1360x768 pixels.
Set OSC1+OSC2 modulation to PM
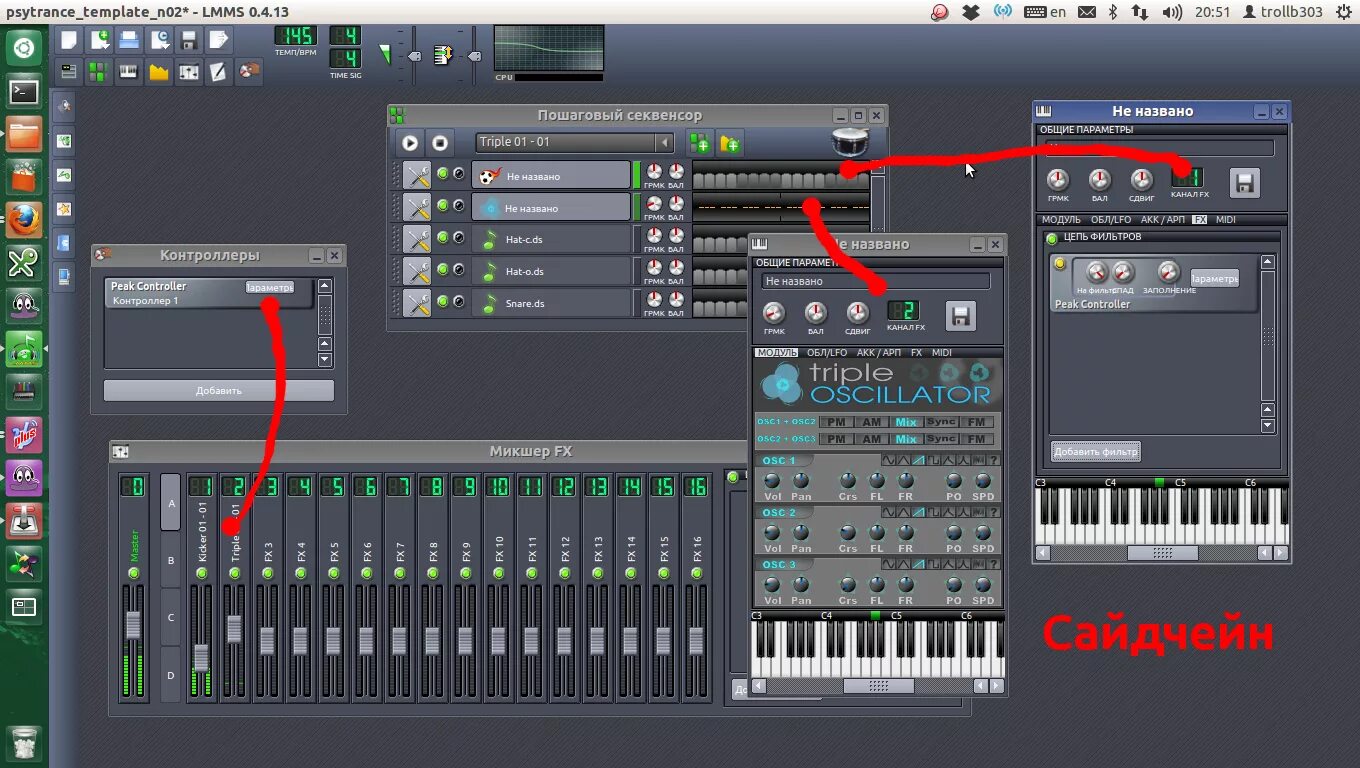click(x=836, y=422)
